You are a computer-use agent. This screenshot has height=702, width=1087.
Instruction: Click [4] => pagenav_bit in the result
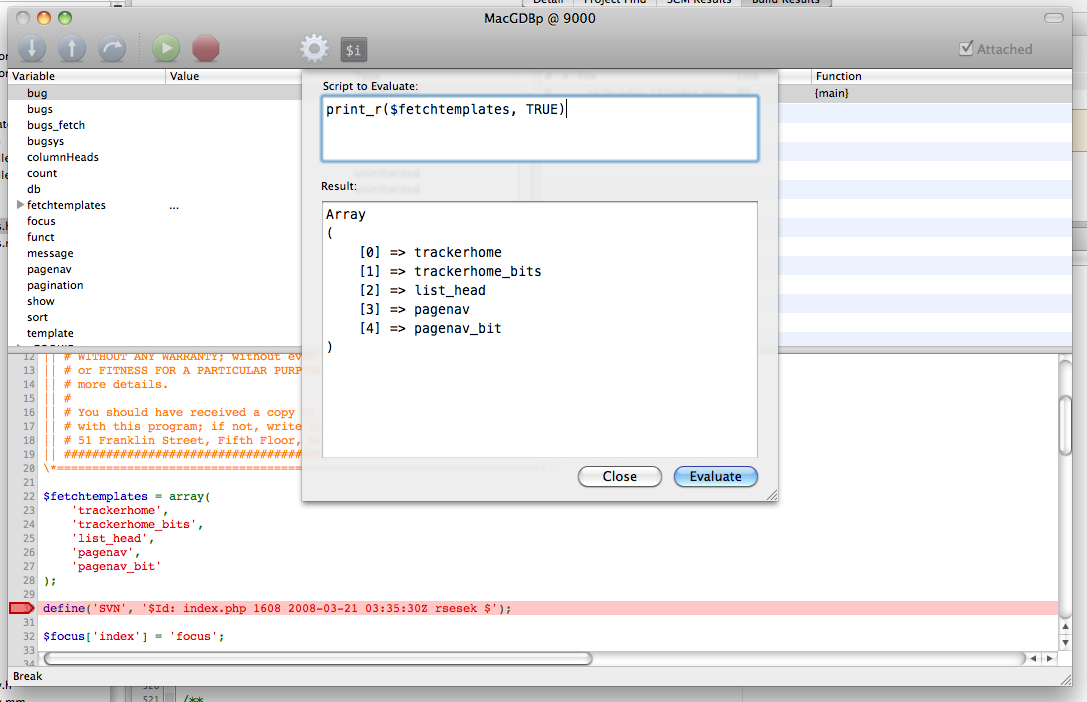(x=431, y=328)
